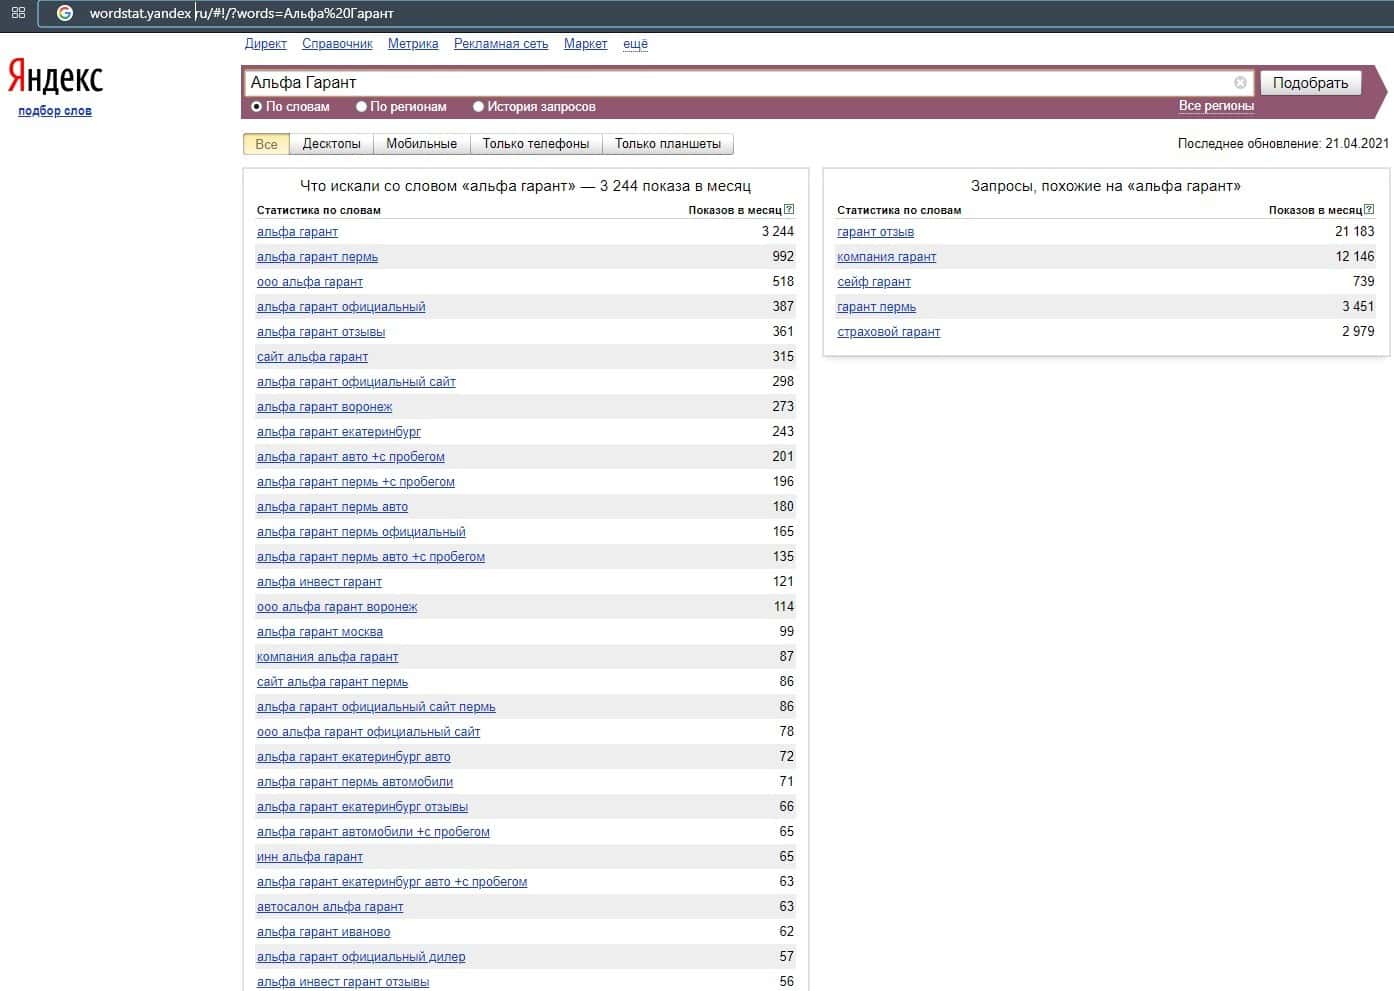This screenshot has height=991, width=1394.
Task: Select the 'По регионам' radio button
Action: pos(362,107)
